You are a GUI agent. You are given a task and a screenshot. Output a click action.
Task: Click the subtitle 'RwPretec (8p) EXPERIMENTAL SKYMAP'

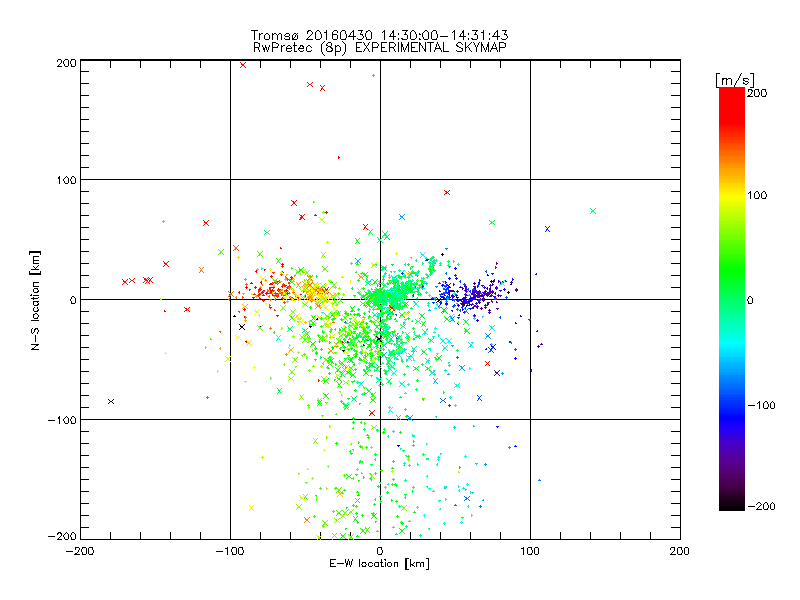point(379,47)
